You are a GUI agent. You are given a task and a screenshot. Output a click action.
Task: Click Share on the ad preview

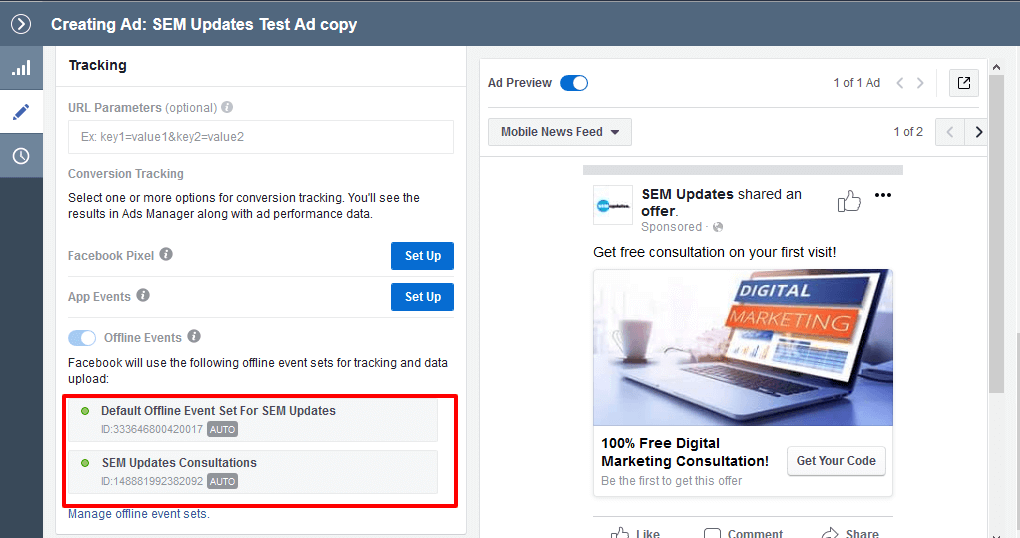point(850,533)
